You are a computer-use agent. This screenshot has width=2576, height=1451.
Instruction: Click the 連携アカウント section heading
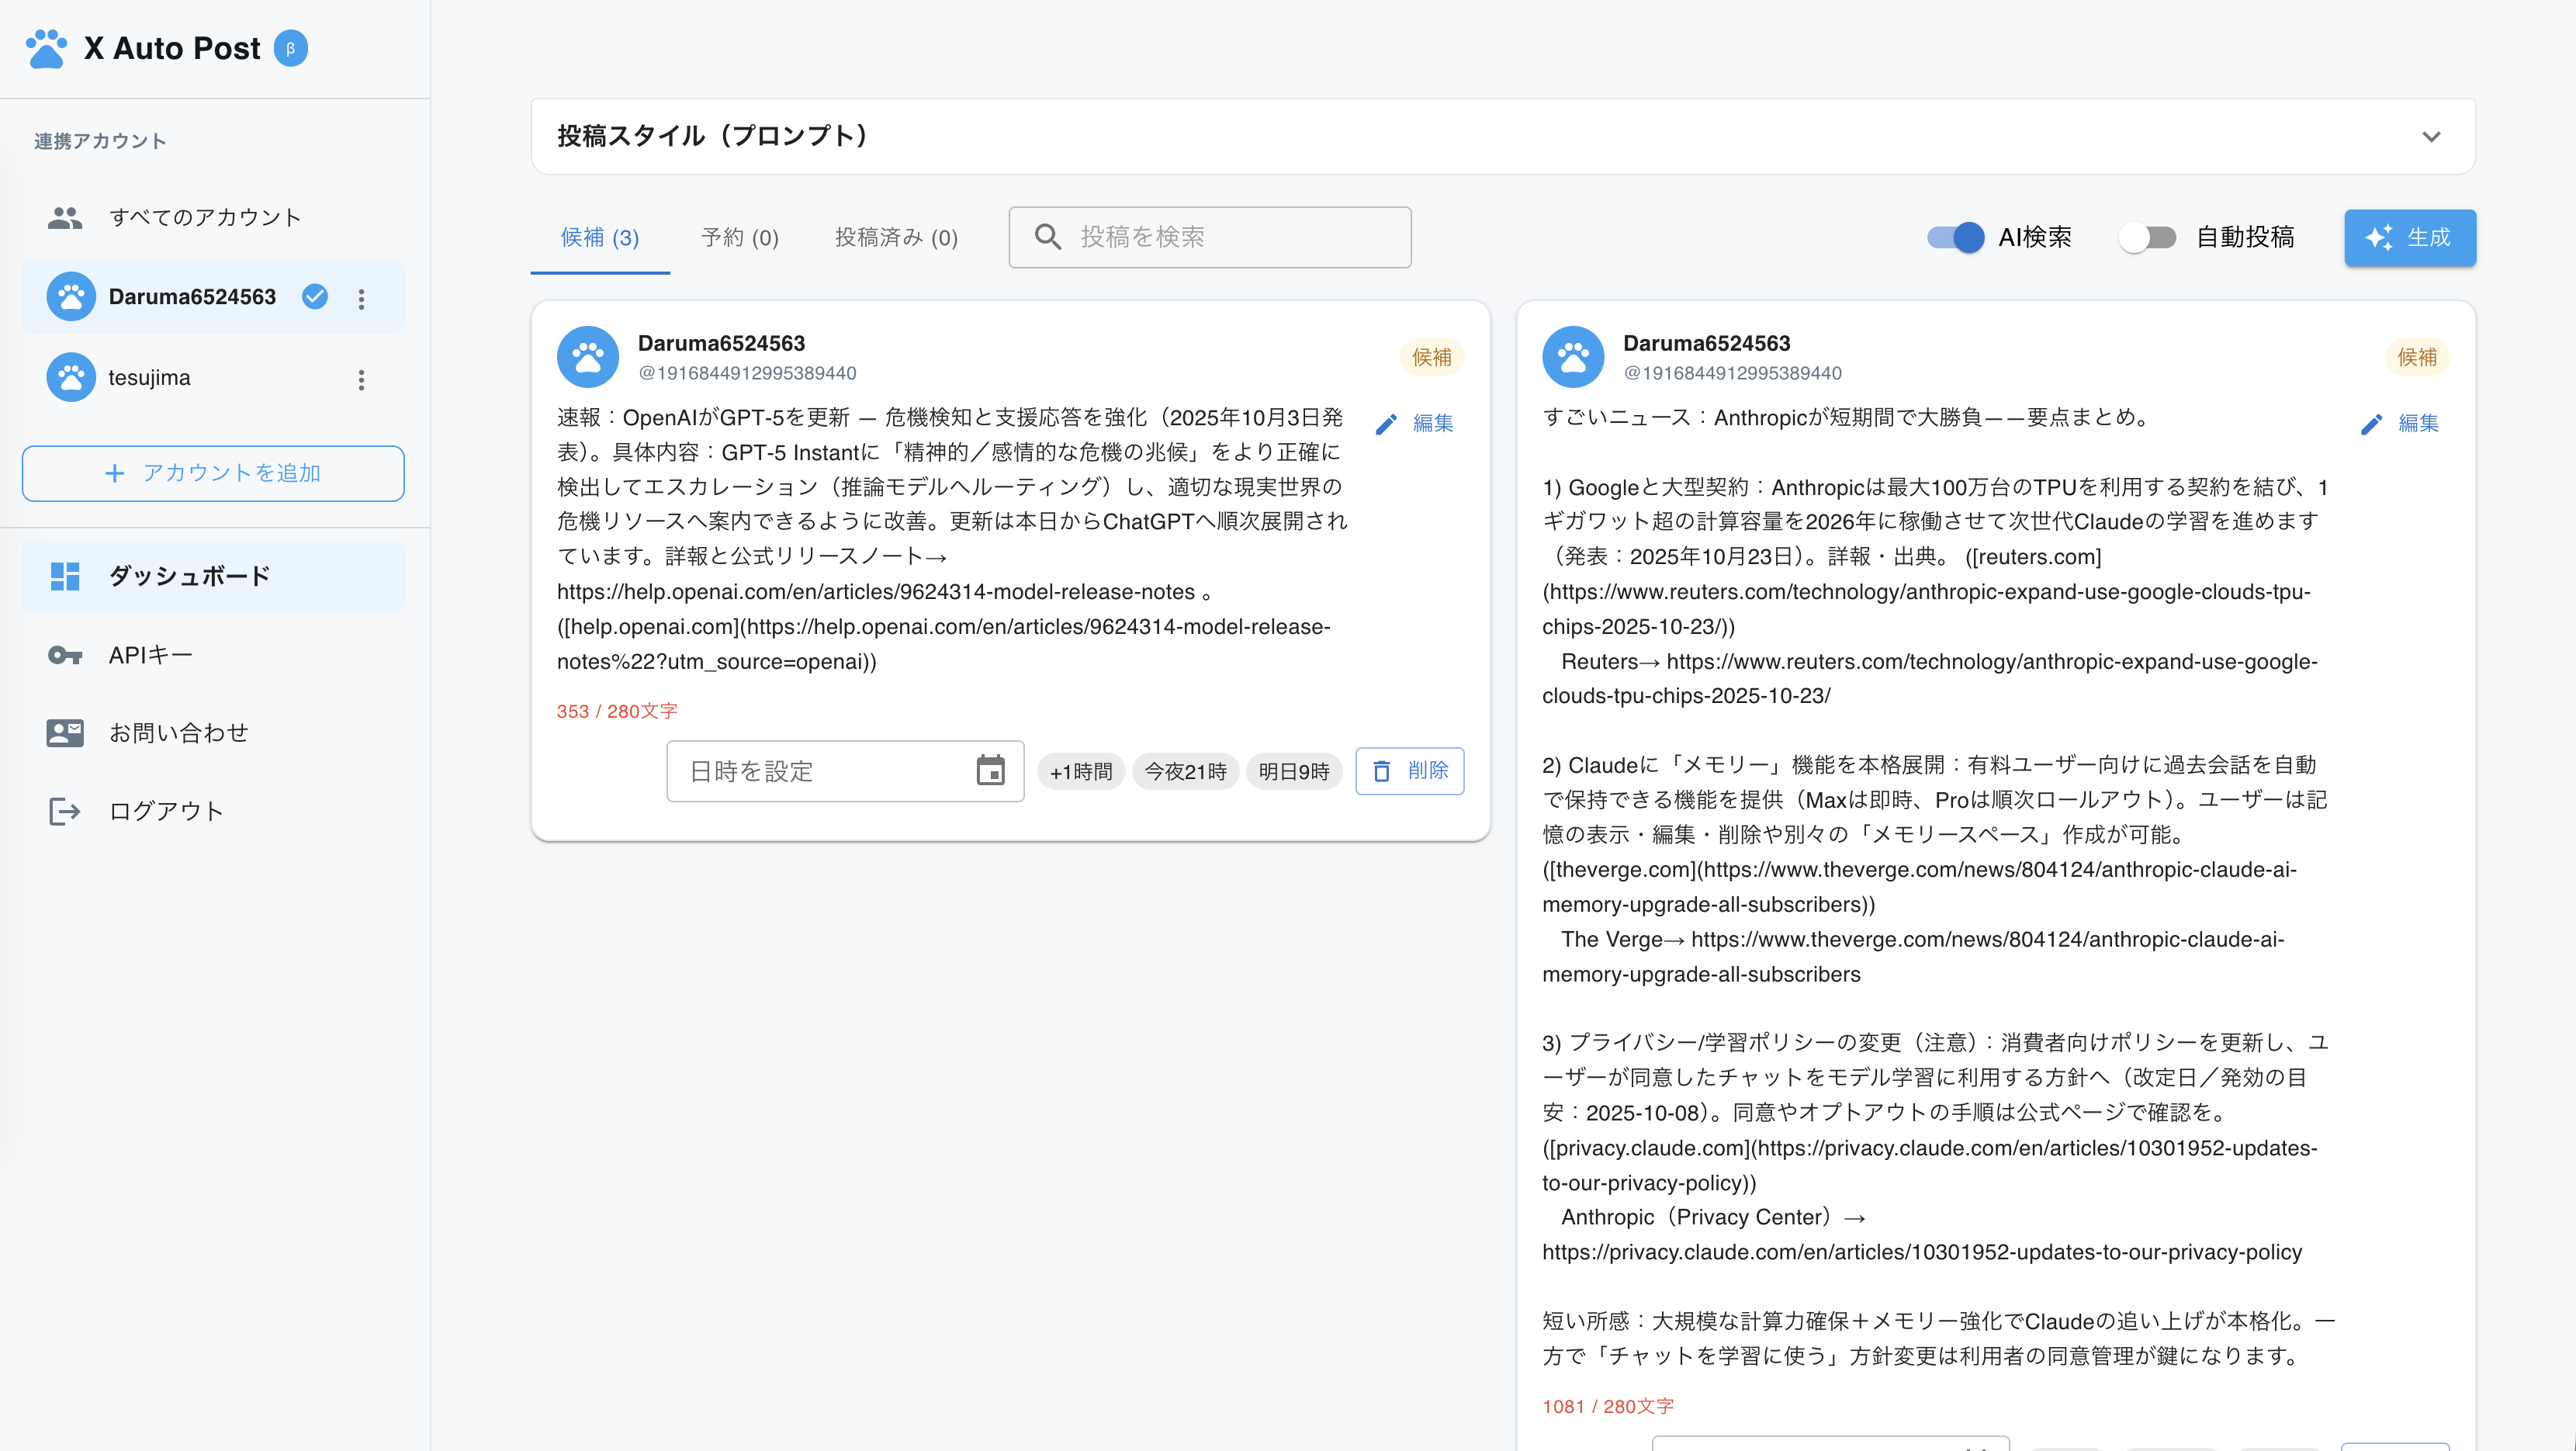(x=100, y=141)
